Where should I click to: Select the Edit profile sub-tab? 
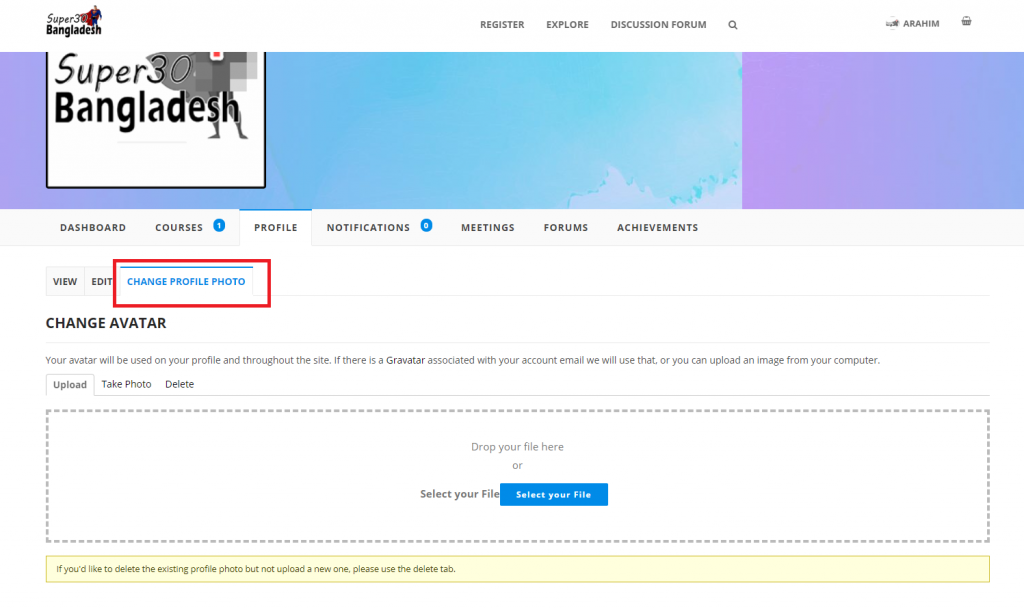point(101,281)
